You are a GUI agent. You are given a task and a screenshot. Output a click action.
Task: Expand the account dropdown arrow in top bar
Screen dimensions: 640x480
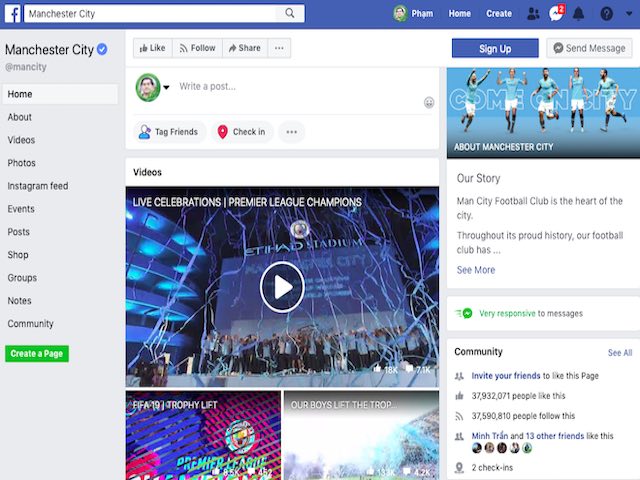(629, 13)
